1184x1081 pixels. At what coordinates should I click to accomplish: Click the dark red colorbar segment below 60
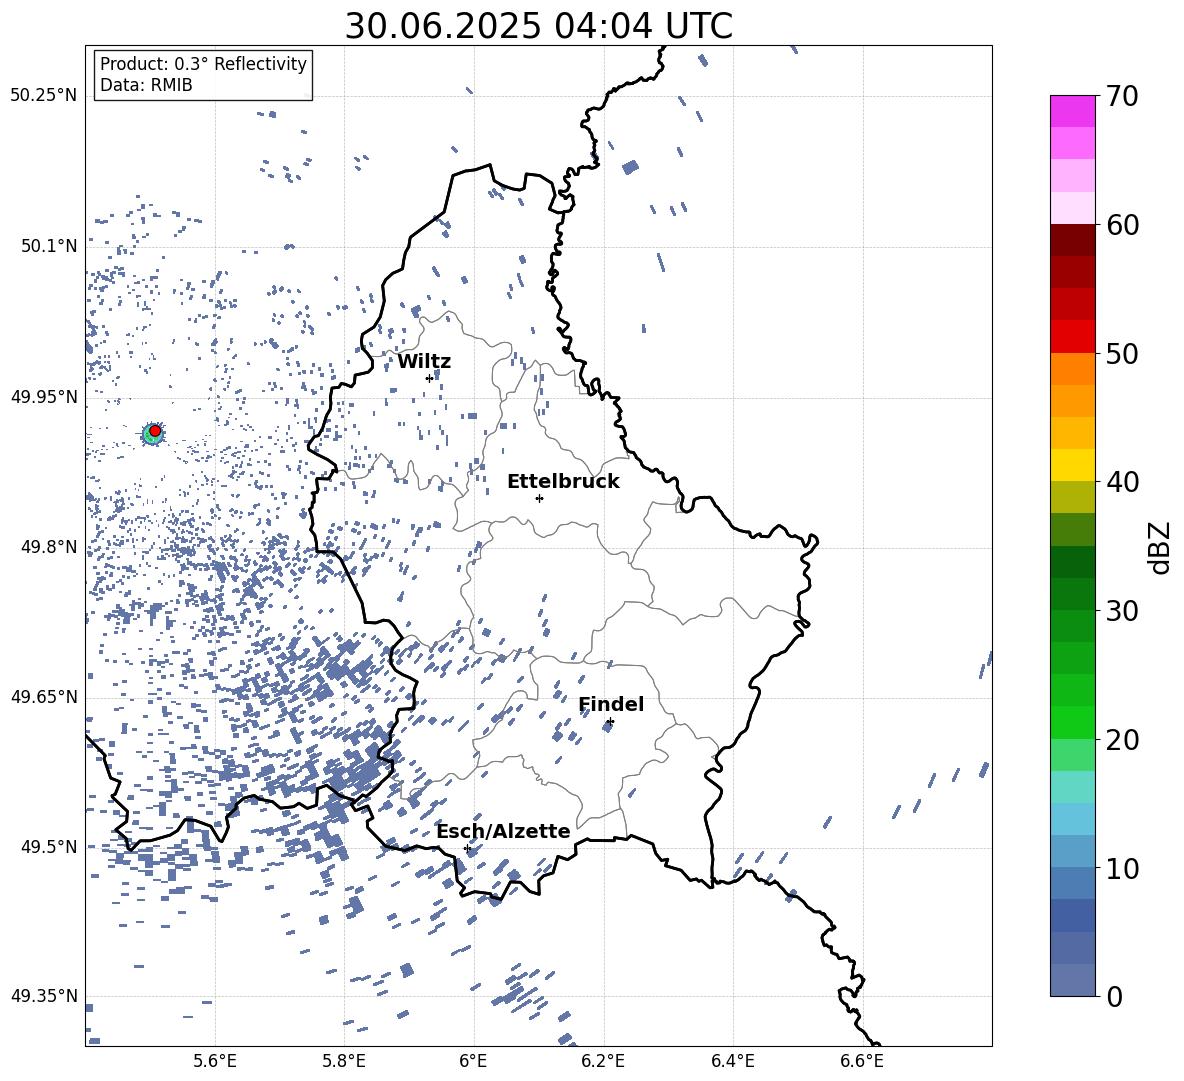pos(1072,240)
